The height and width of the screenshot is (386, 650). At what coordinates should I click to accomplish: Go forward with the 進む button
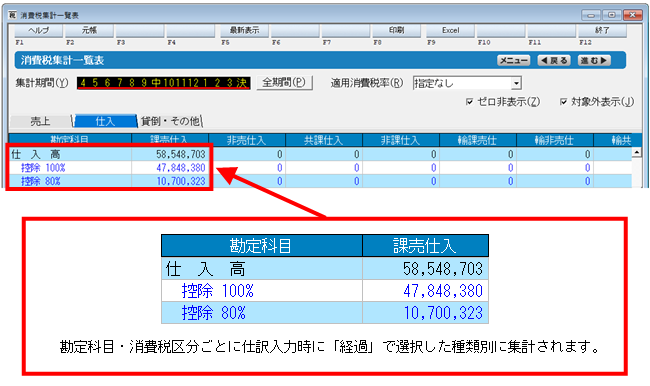[x=594, y=61]
